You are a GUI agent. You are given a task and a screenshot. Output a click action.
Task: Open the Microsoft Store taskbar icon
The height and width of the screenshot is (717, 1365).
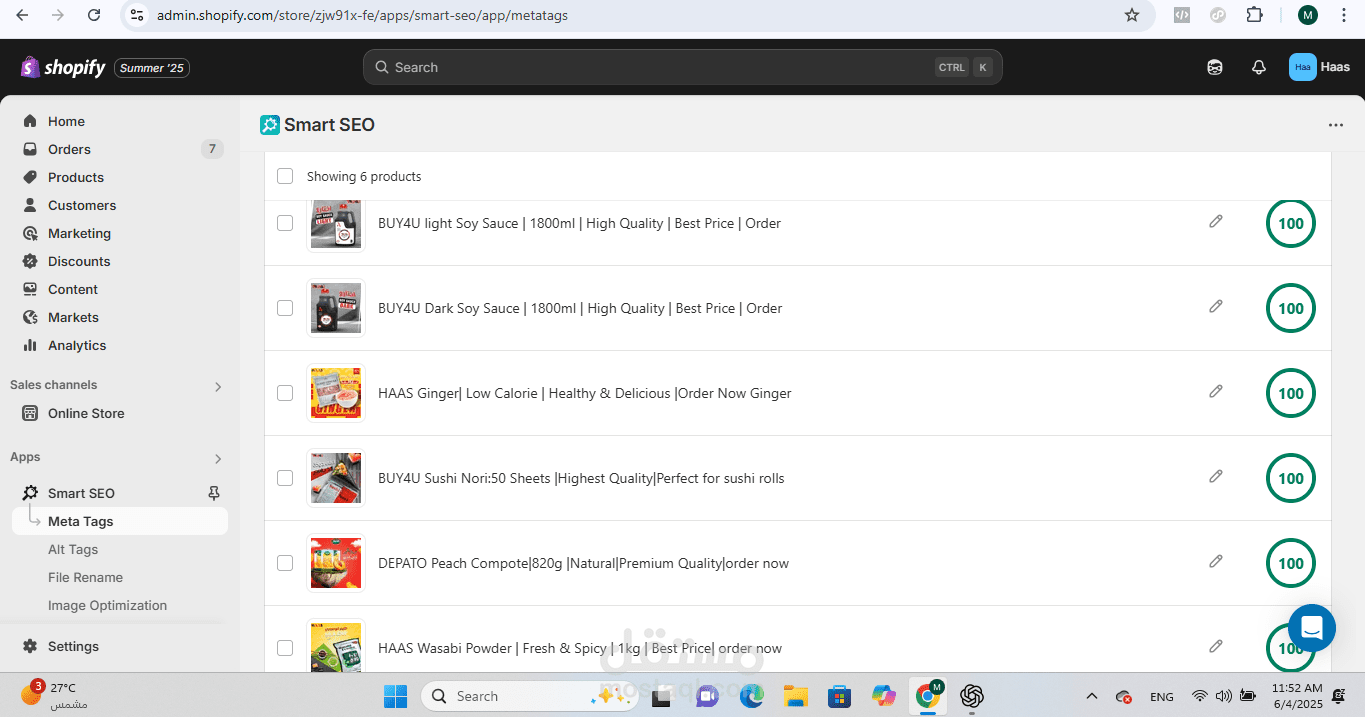(839, 696)
